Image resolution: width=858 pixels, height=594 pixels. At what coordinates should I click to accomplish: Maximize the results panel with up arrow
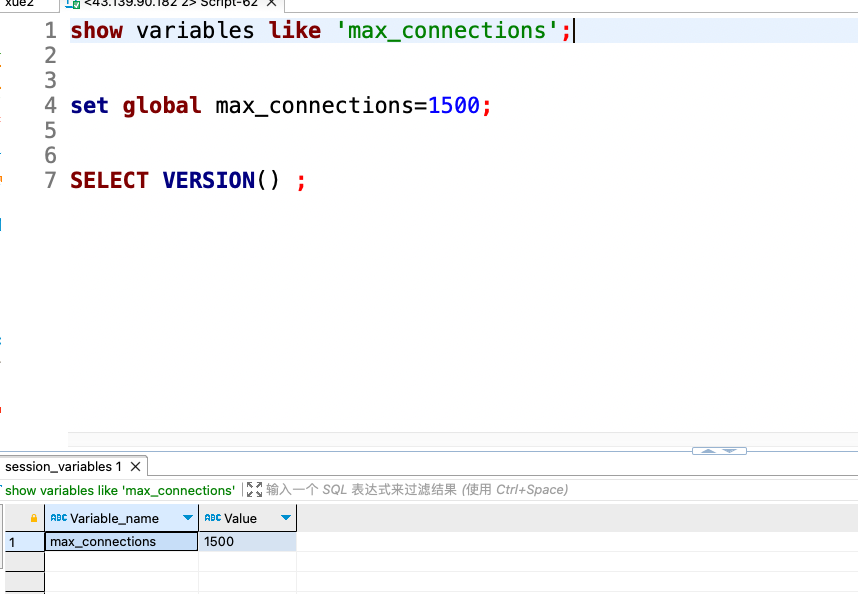tap(708, 451)
